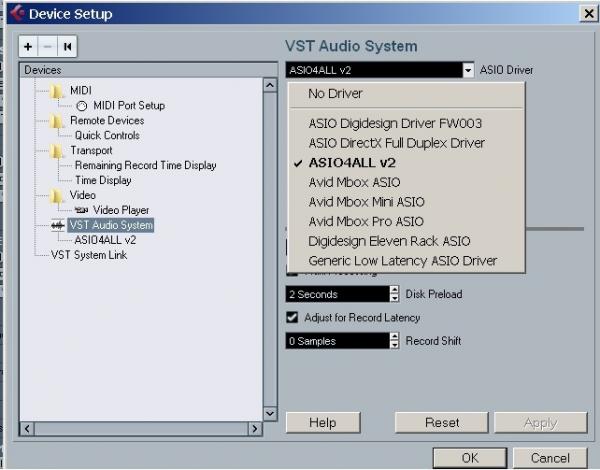Click the Record Shift 0 Samples field
The height and width of the screenshot is (470, 600).
pyautogui.click(x=338, y=341)
